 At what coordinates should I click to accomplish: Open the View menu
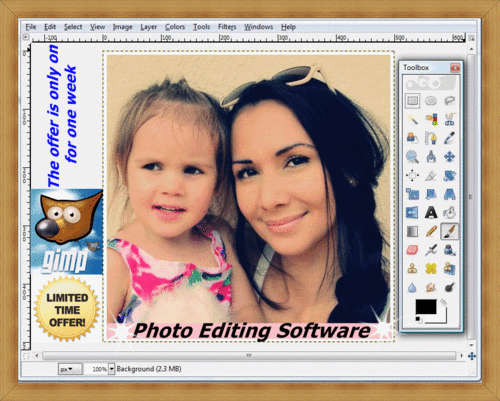pyautogui.click(x=98, y=27)
